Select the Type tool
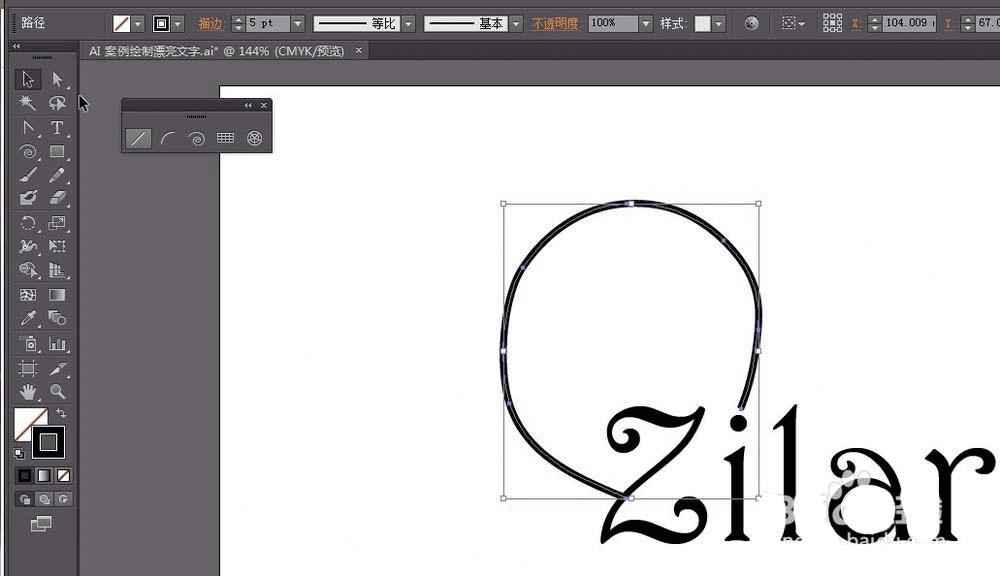1000x576 pixels. tap(57, 128)
